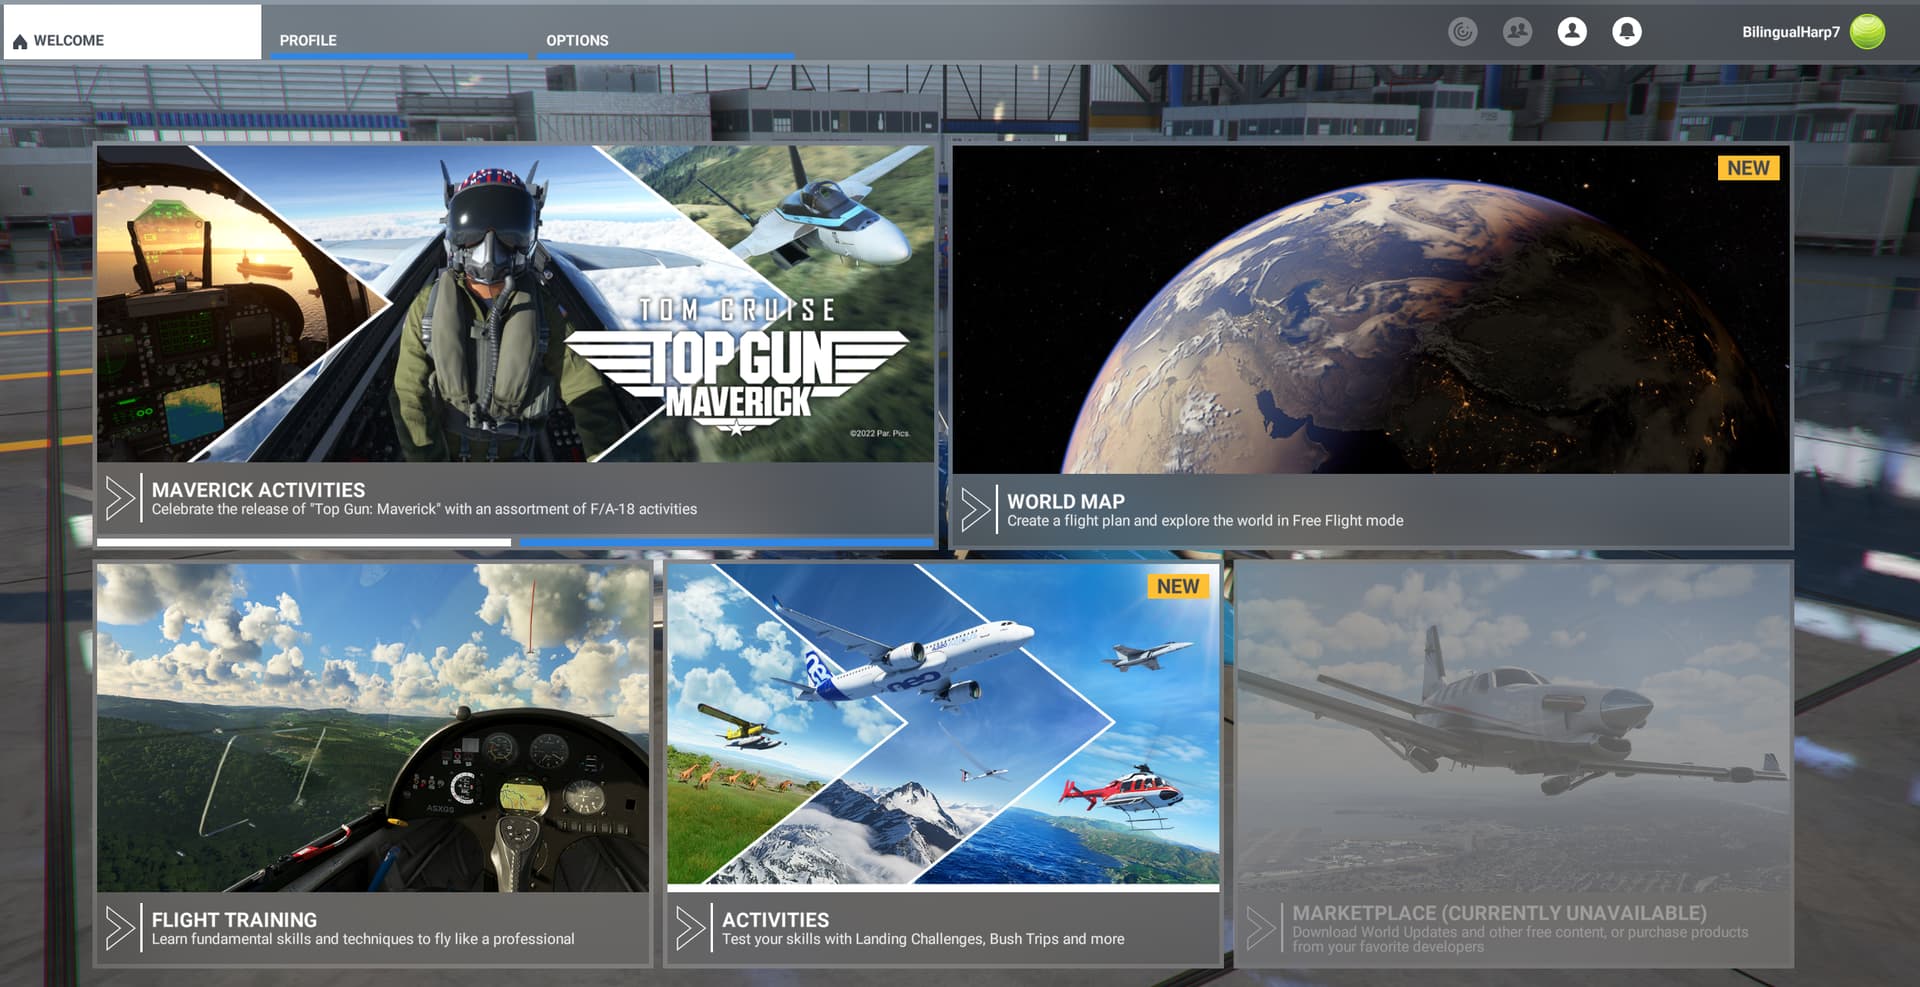Click the arrow icon beside Flight Training

[x=120, y=928]
